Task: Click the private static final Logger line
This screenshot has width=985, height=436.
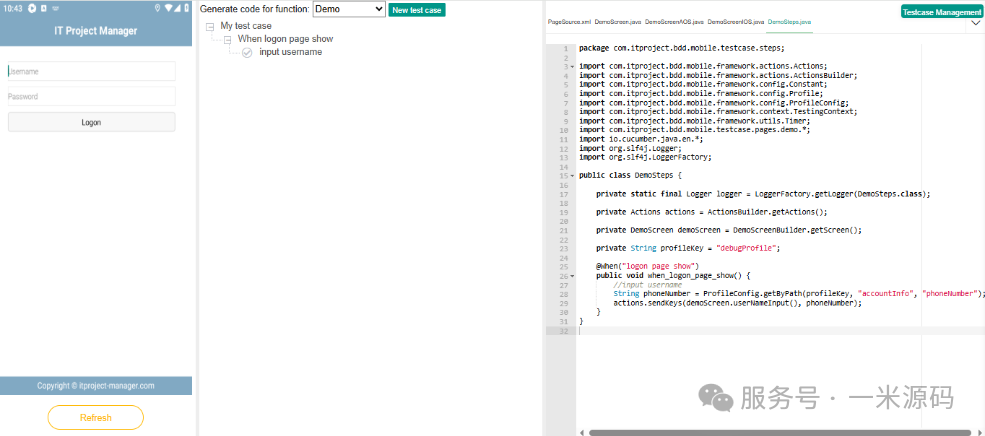Action: (x=763, y=194)
